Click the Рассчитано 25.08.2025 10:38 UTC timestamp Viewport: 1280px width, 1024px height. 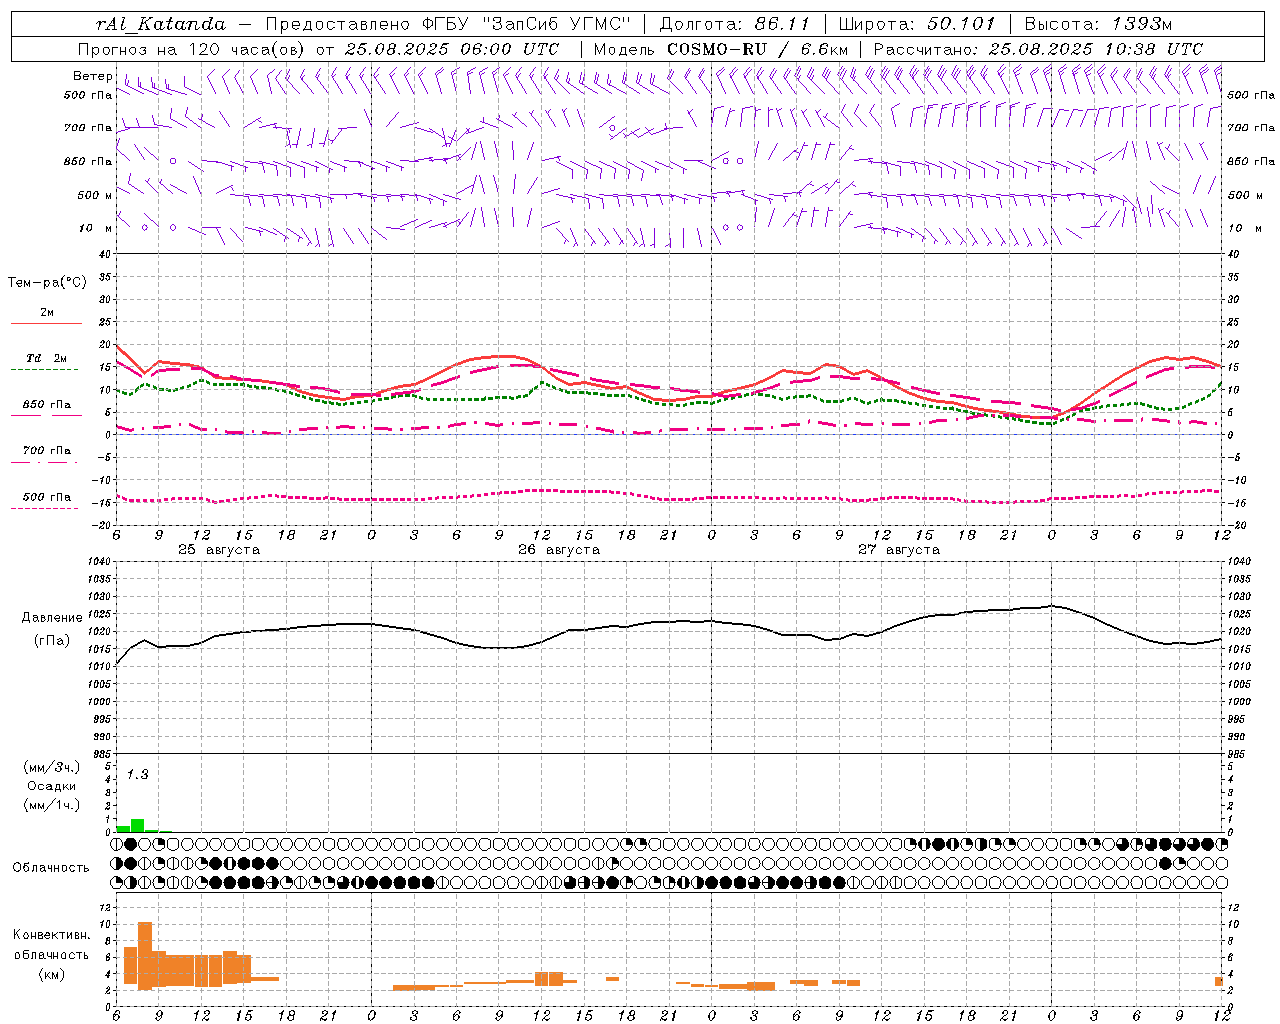pyautogui.click(x=1039, y=49)
